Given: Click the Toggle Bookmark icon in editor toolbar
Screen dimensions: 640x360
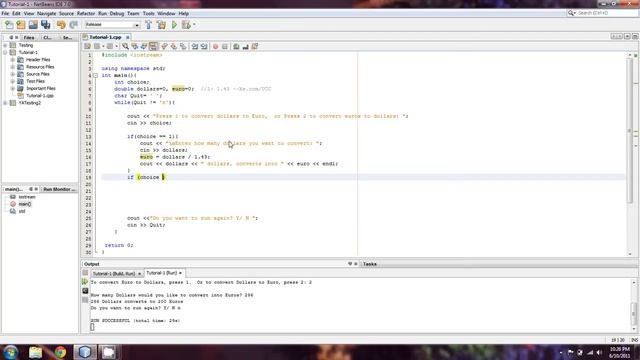Looking at the screenshot, I should (183, 47).
